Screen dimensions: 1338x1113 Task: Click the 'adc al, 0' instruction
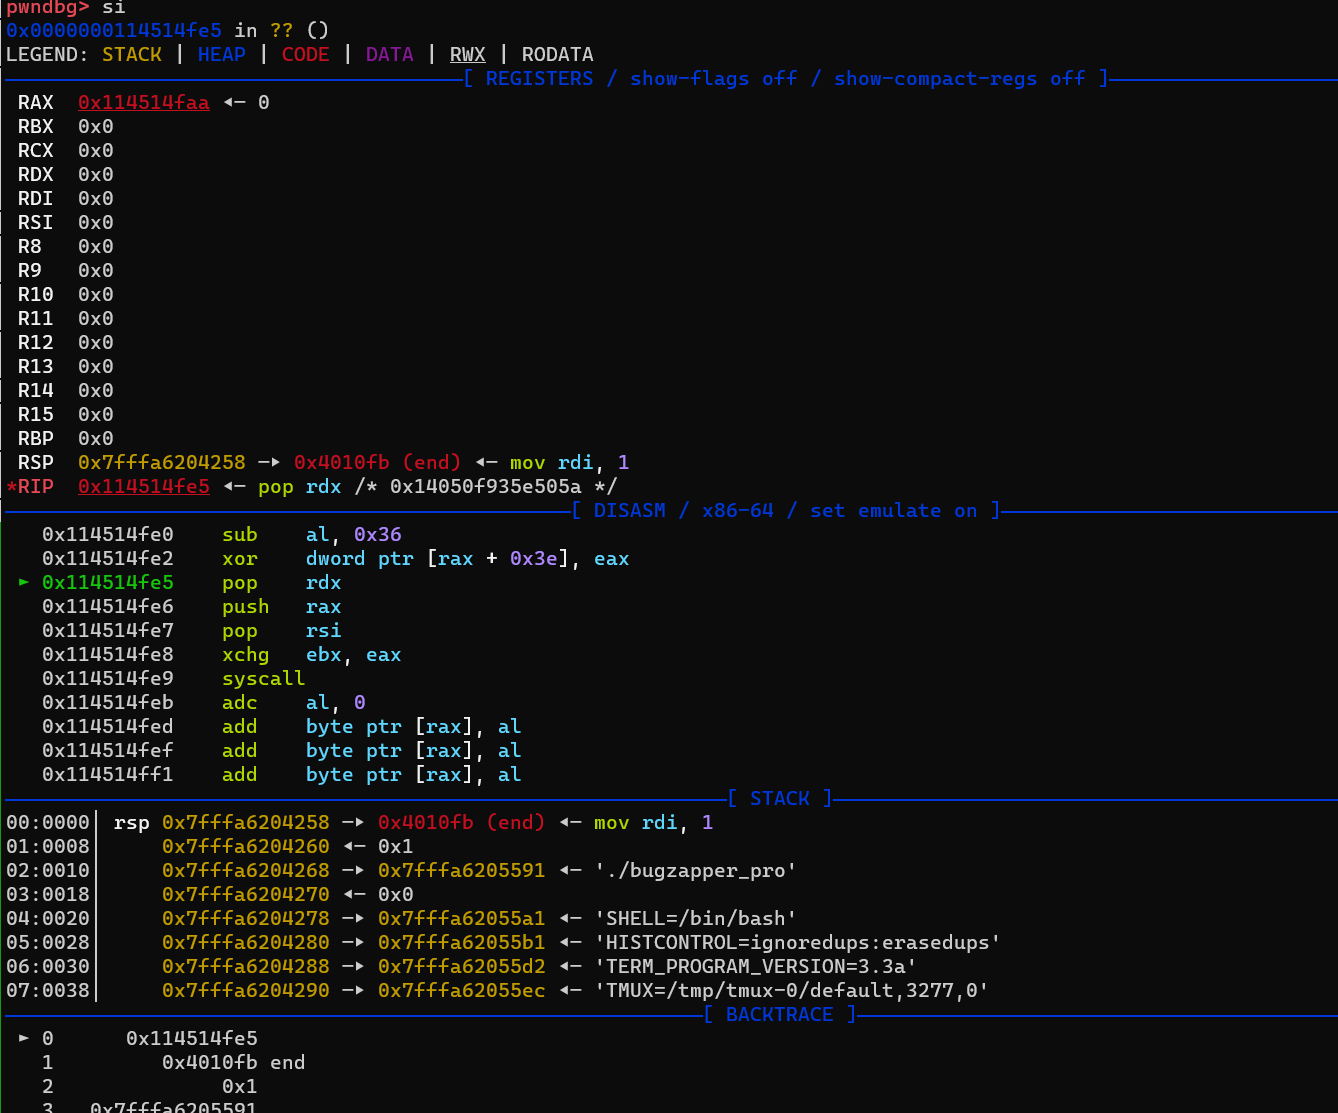(x=294, y=703)
